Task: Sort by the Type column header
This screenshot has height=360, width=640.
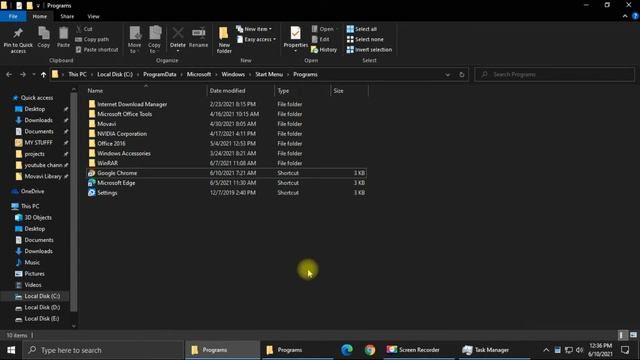Action: [302, 91]
